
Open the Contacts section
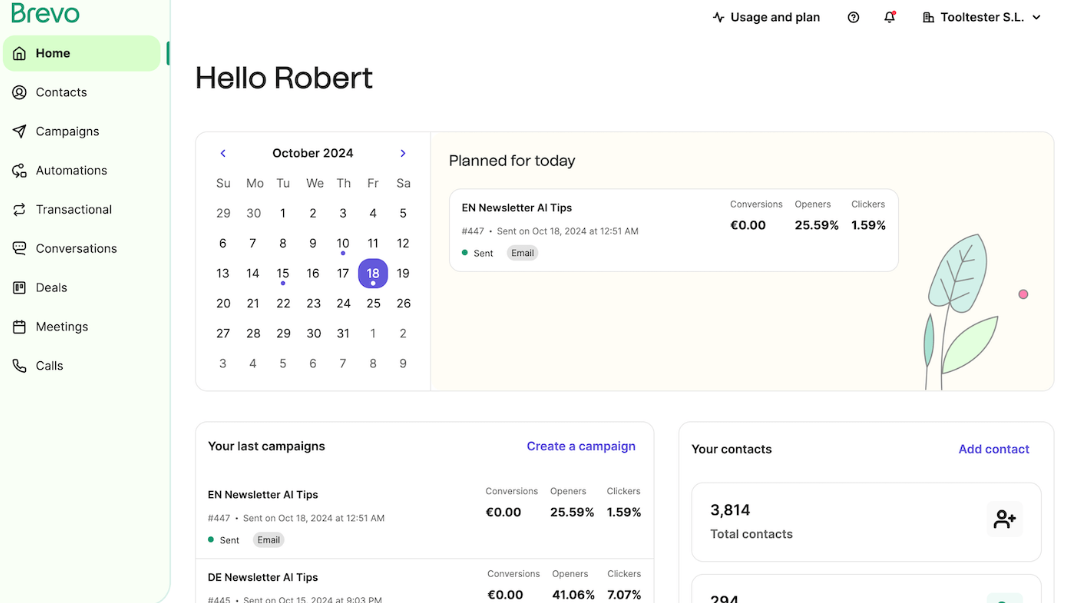pyautogui.click(x=60, y=92)
